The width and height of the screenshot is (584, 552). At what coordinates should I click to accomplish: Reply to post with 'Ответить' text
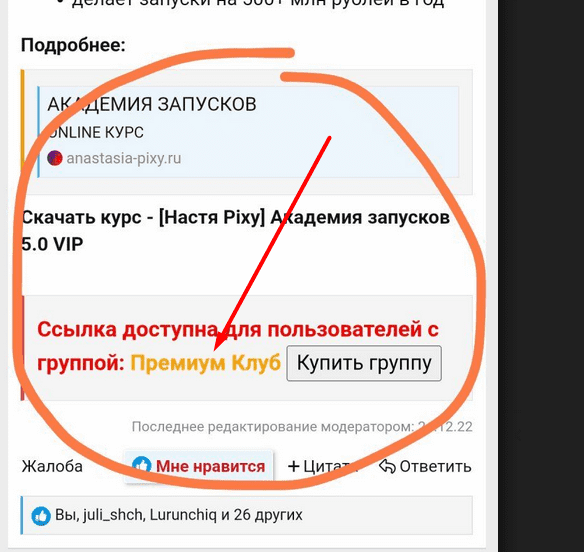435,466
